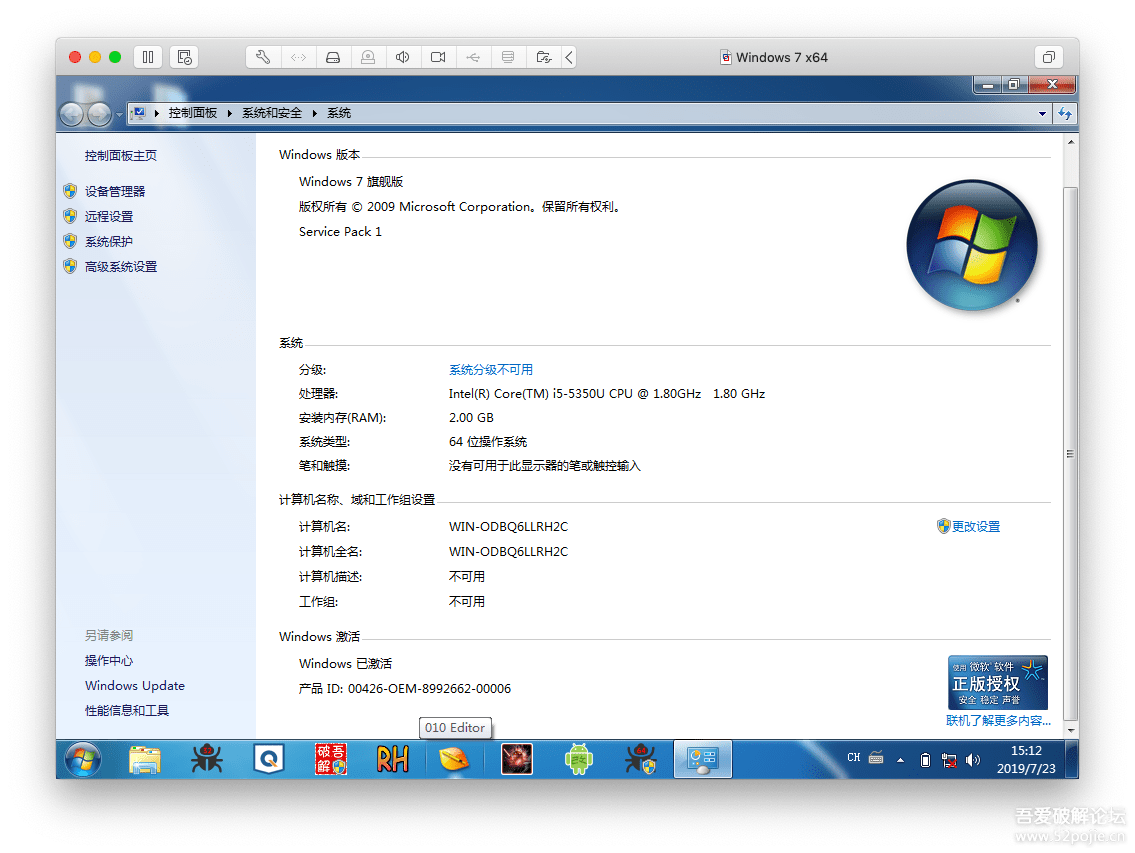This screenshot has height=853, width=1135.
Task: Expand the arrow after 系统和安全 in breadcrumb
Action: coord(315,113)
